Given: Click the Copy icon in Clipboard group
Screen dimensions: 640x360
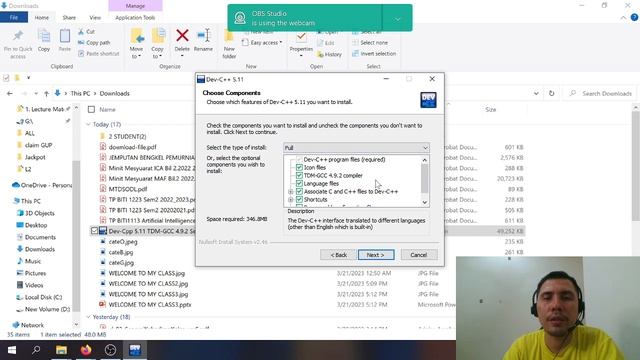Looking at the screenshot, I should pyautogui.click(x=44, y=37).
